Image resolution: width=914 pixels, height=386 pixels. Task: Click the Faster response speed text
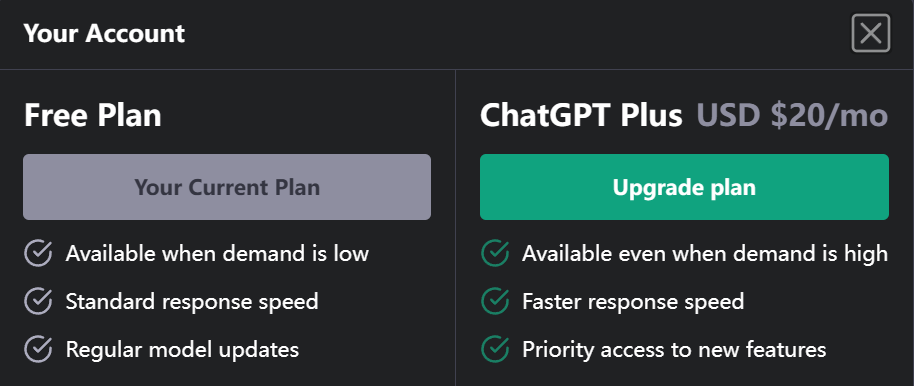(633, 301)
